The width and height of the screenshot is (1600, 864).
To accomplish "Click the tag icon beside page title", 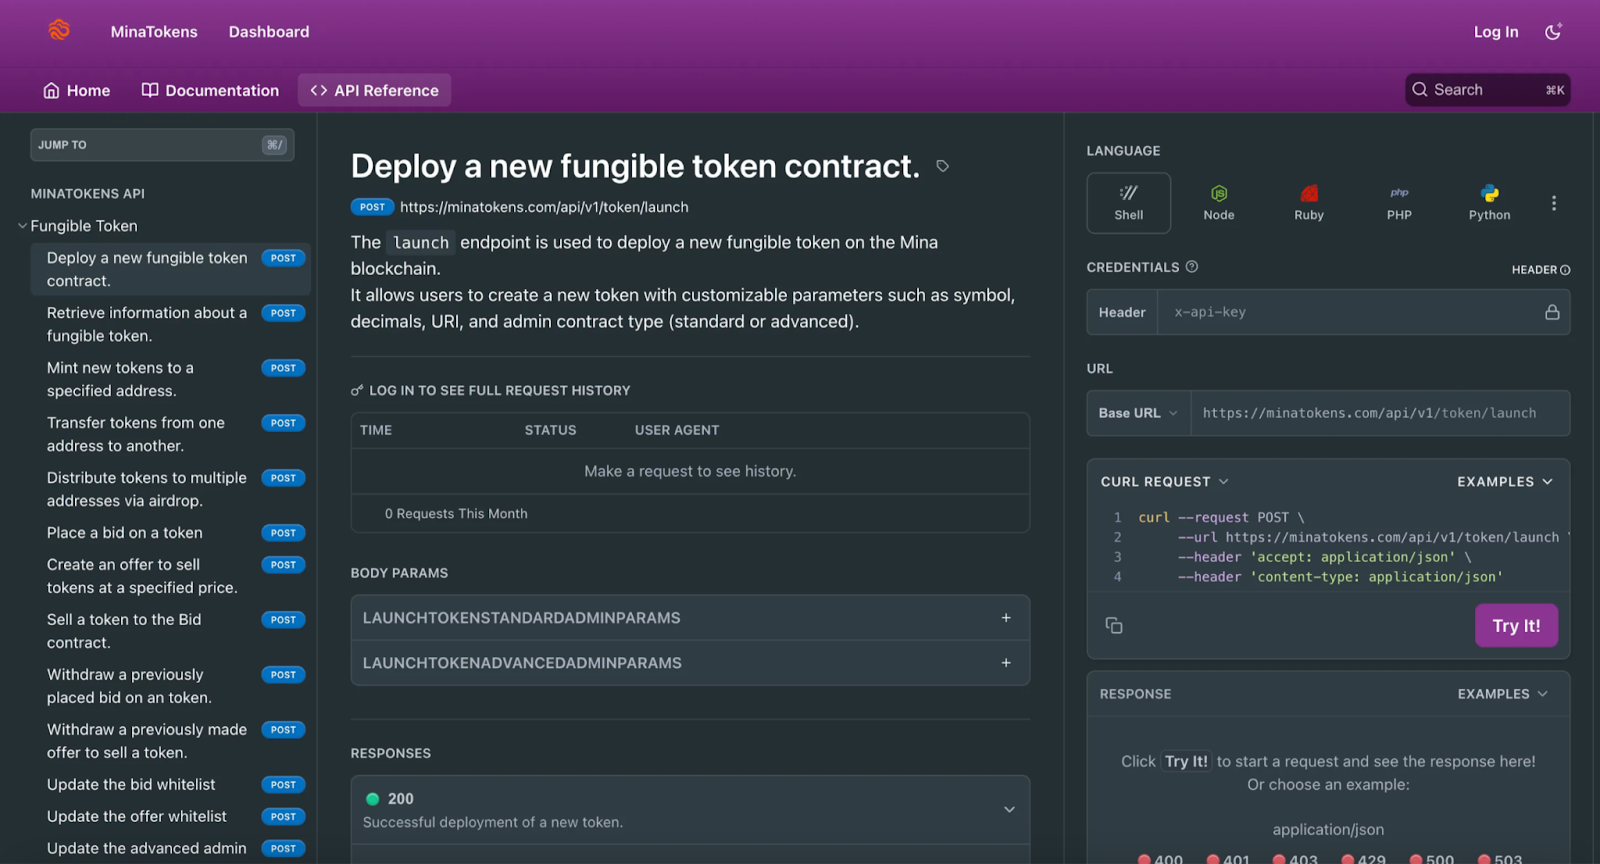I will pyautogui.click(x=942, y=166).
